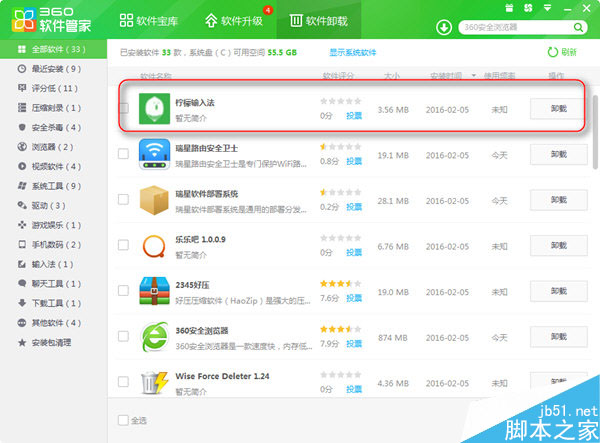Select 游戏娱乐 (1) category

point(54,225)
